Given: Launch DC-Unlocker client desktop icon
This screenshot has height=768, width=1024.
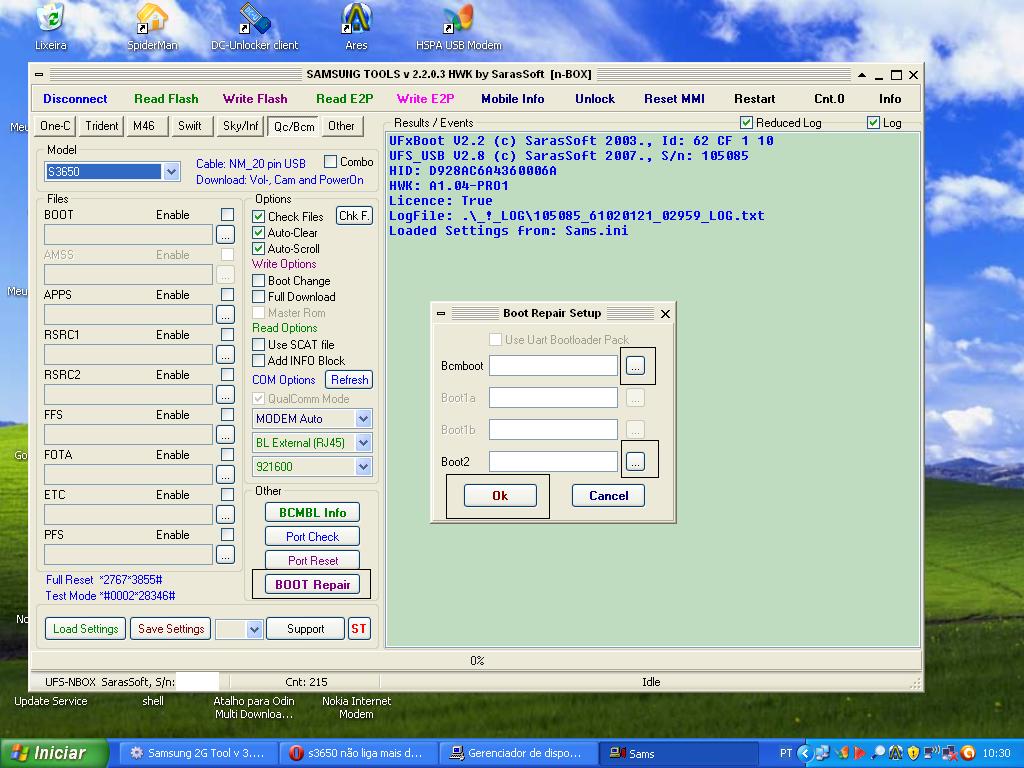Looking at the screenshot, I should (x=254, y=26).
